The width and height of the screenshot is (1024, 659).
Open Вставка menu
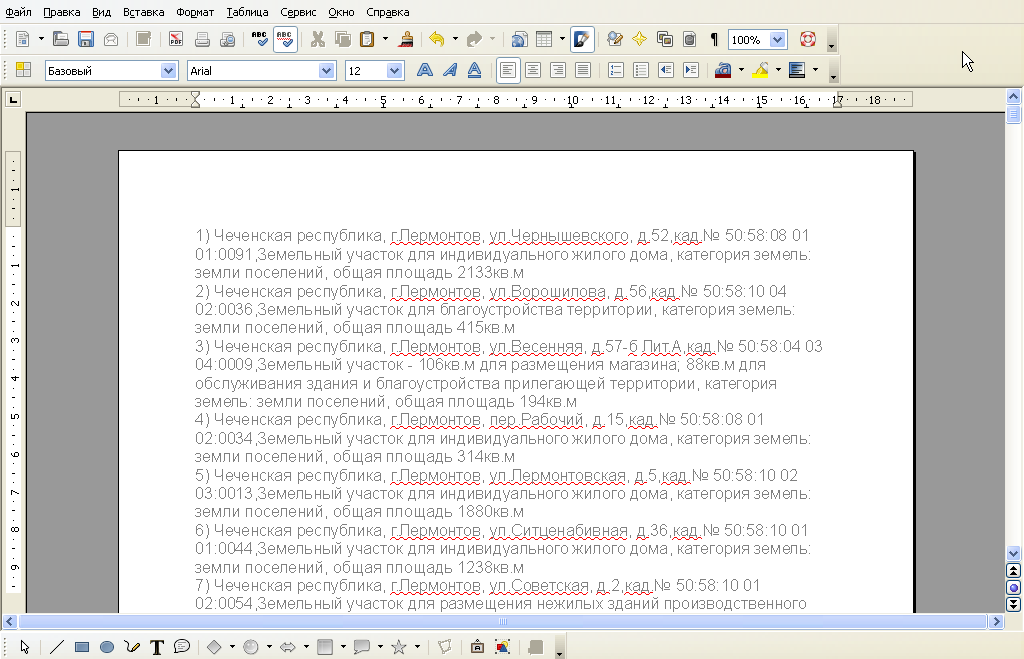(x=143, y=12)
